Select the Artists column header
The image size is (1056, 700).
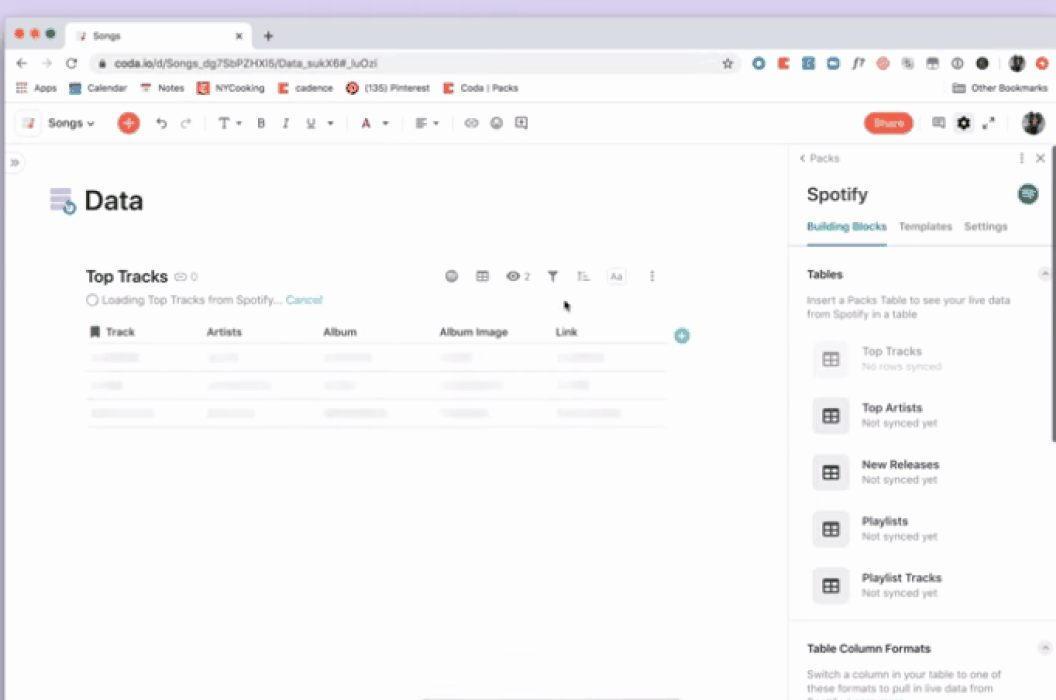[x=224, y=331]
